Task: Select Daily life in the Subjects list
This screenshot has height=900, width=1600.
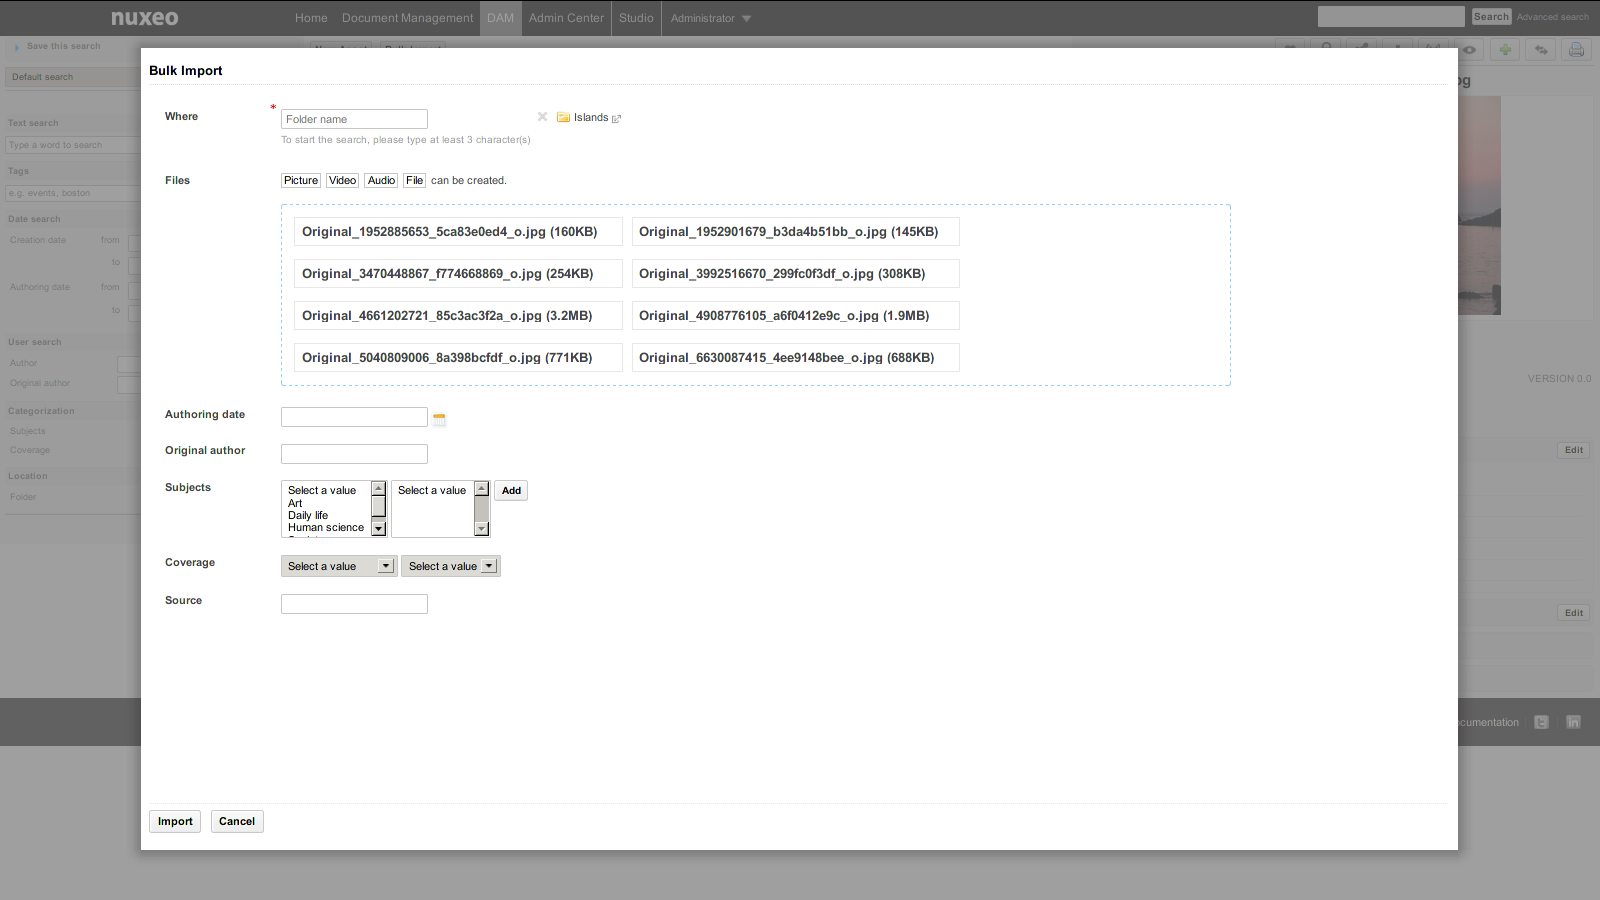Action: coord(308,515)
